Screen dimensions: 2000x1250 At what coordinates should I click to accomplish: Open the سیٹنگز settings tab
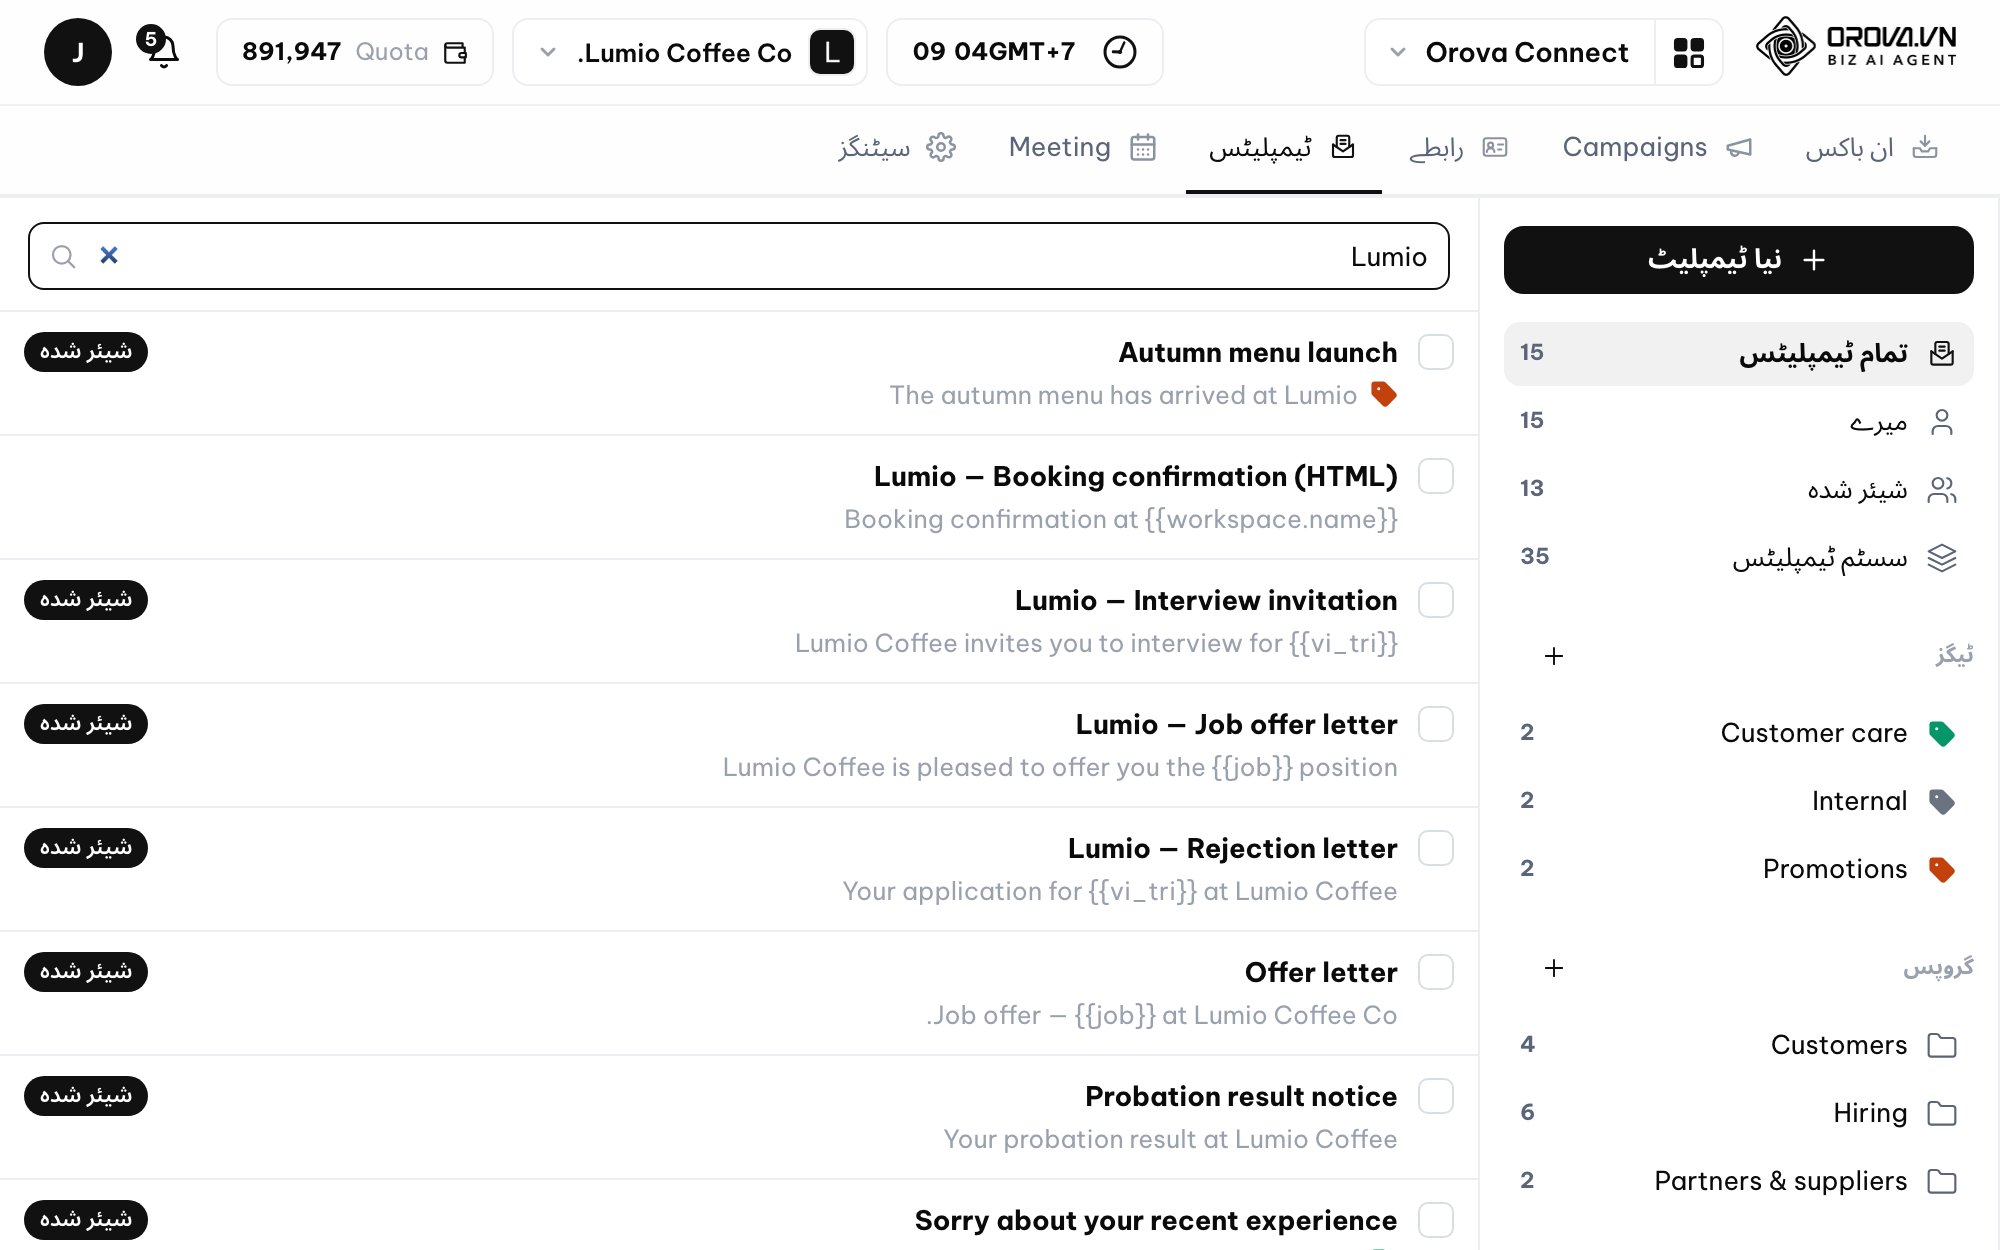(897, 148)
